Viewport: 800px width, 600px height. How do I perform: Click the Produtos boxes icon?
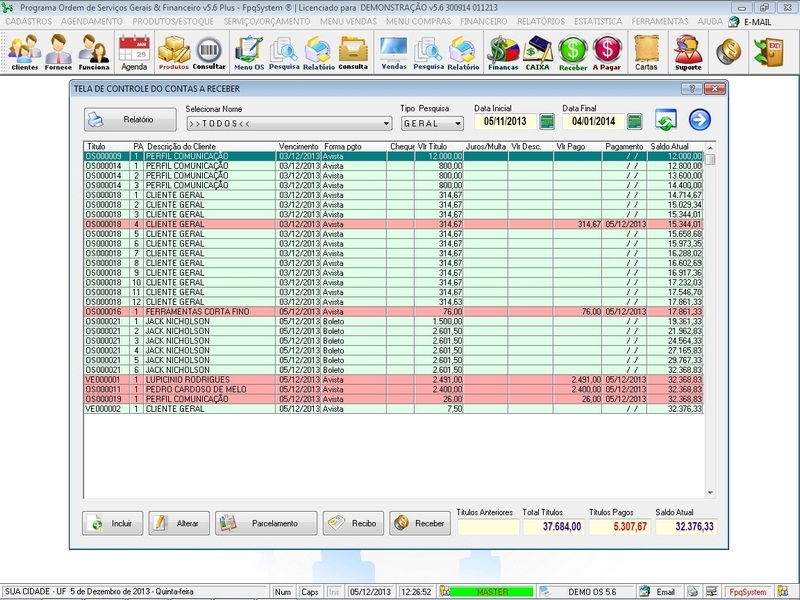coord(174,52)
